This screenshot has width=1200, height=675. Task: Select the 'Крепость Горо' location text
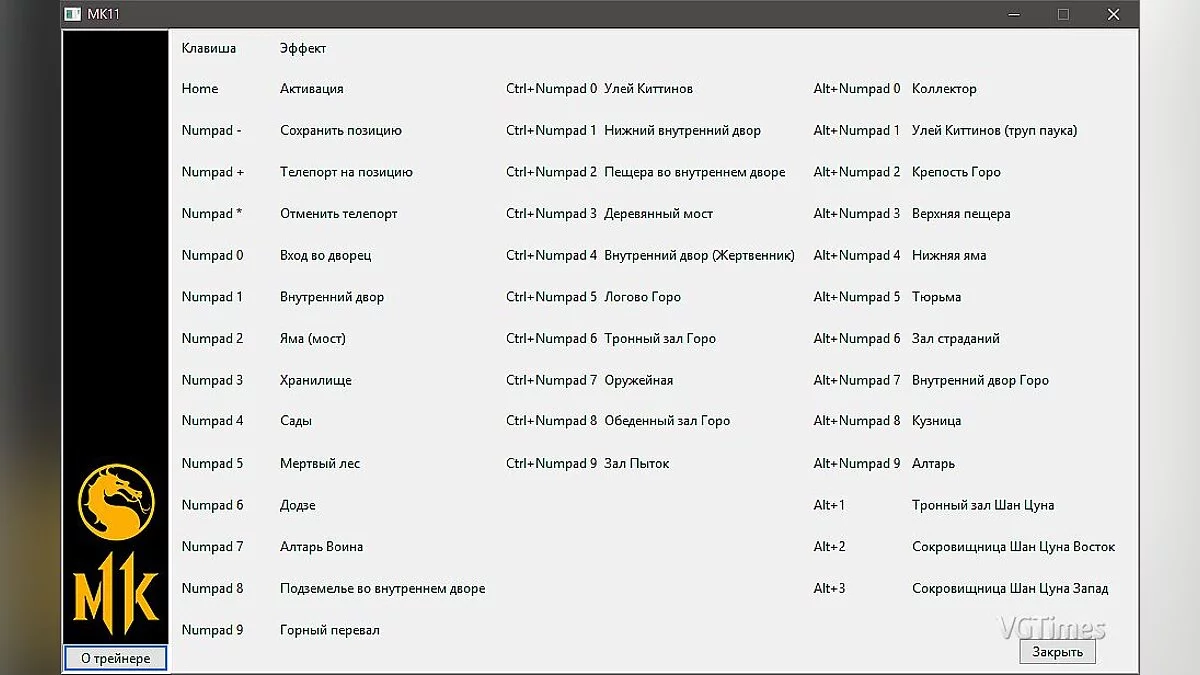[x=956, y=172]
